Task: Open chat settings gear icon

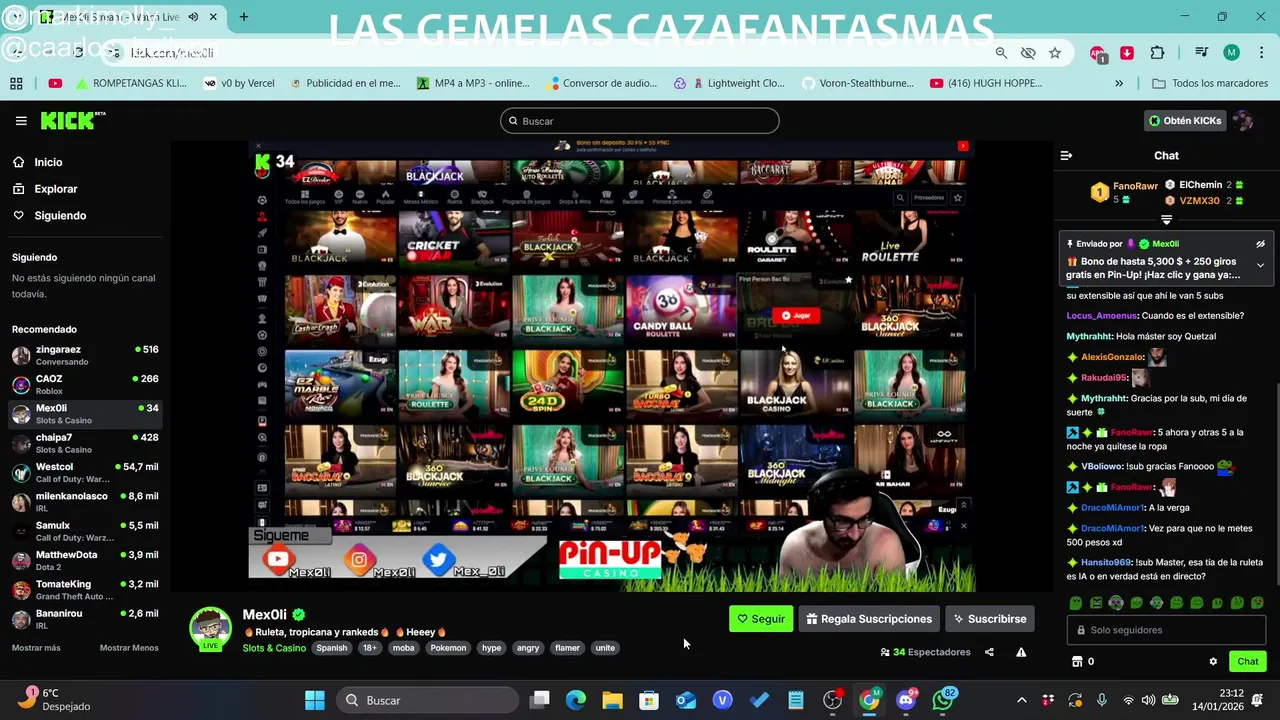Action: [x=1213, y=662]
